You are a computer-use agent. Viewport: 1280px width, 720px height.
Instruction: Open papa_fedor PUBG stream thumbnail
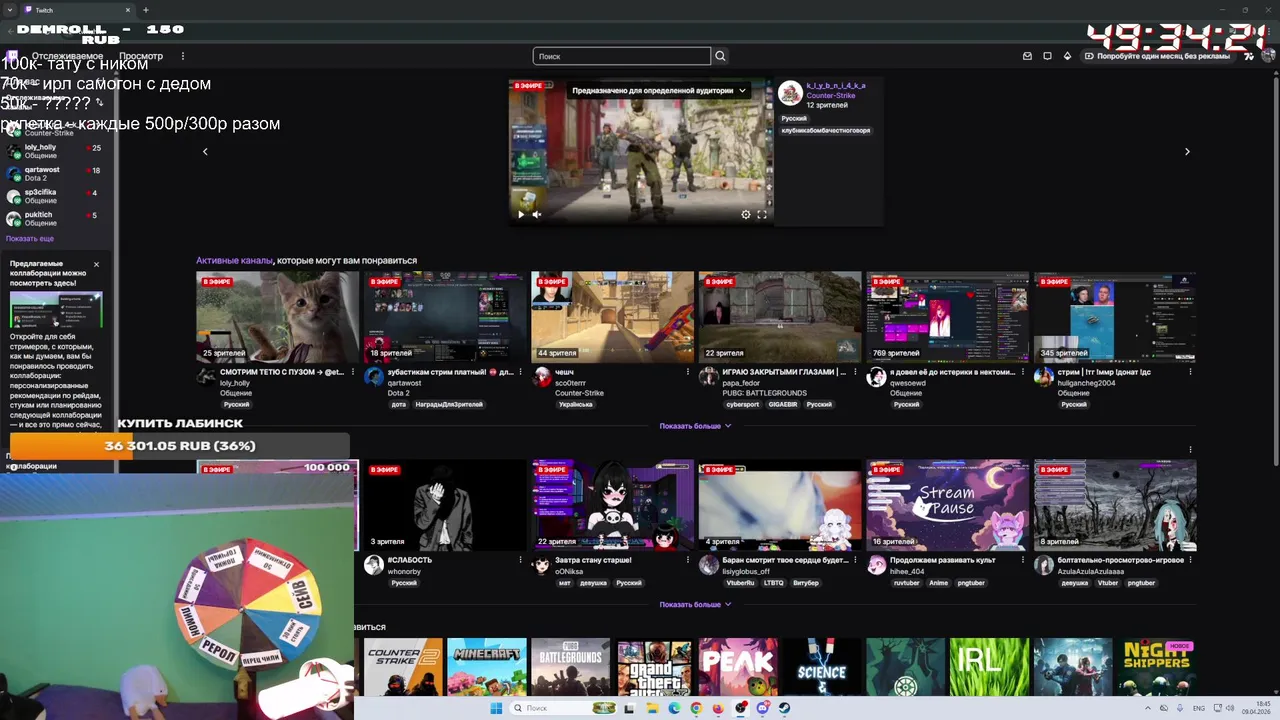pyautogui.click(x=780, y=317)
